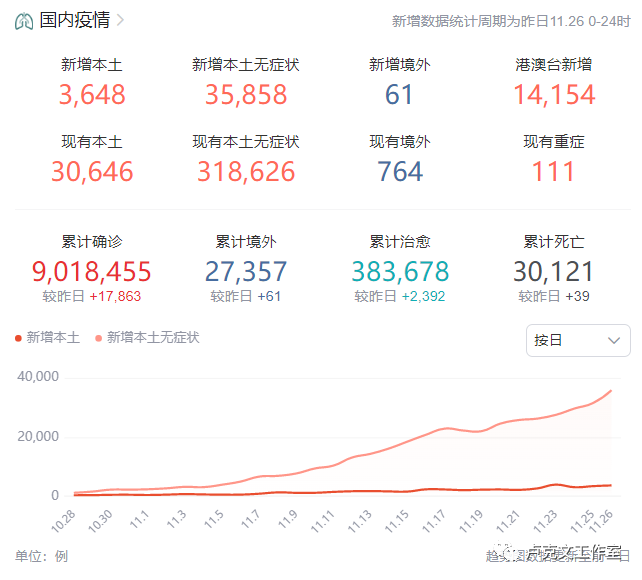This screenshot has height=580, width=642.
Task: Toggle the 新增本土无症状 legend series
Action: pyautogui.click(x=147, y=338)
